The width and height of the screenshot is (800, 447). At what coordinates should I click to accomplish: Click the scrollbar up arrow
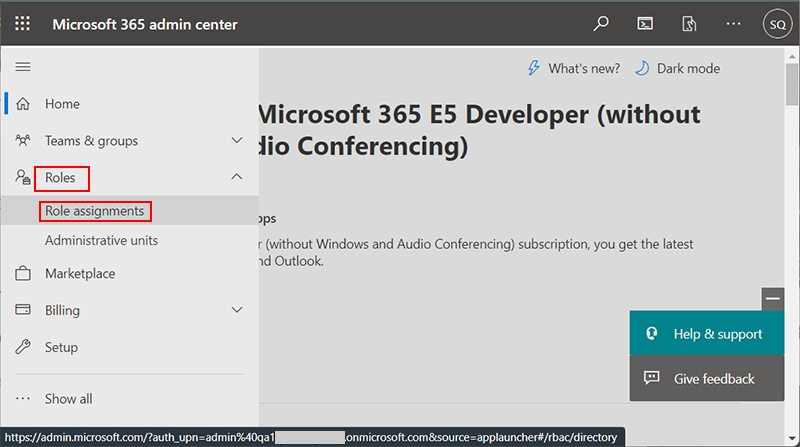coord(792,56)
